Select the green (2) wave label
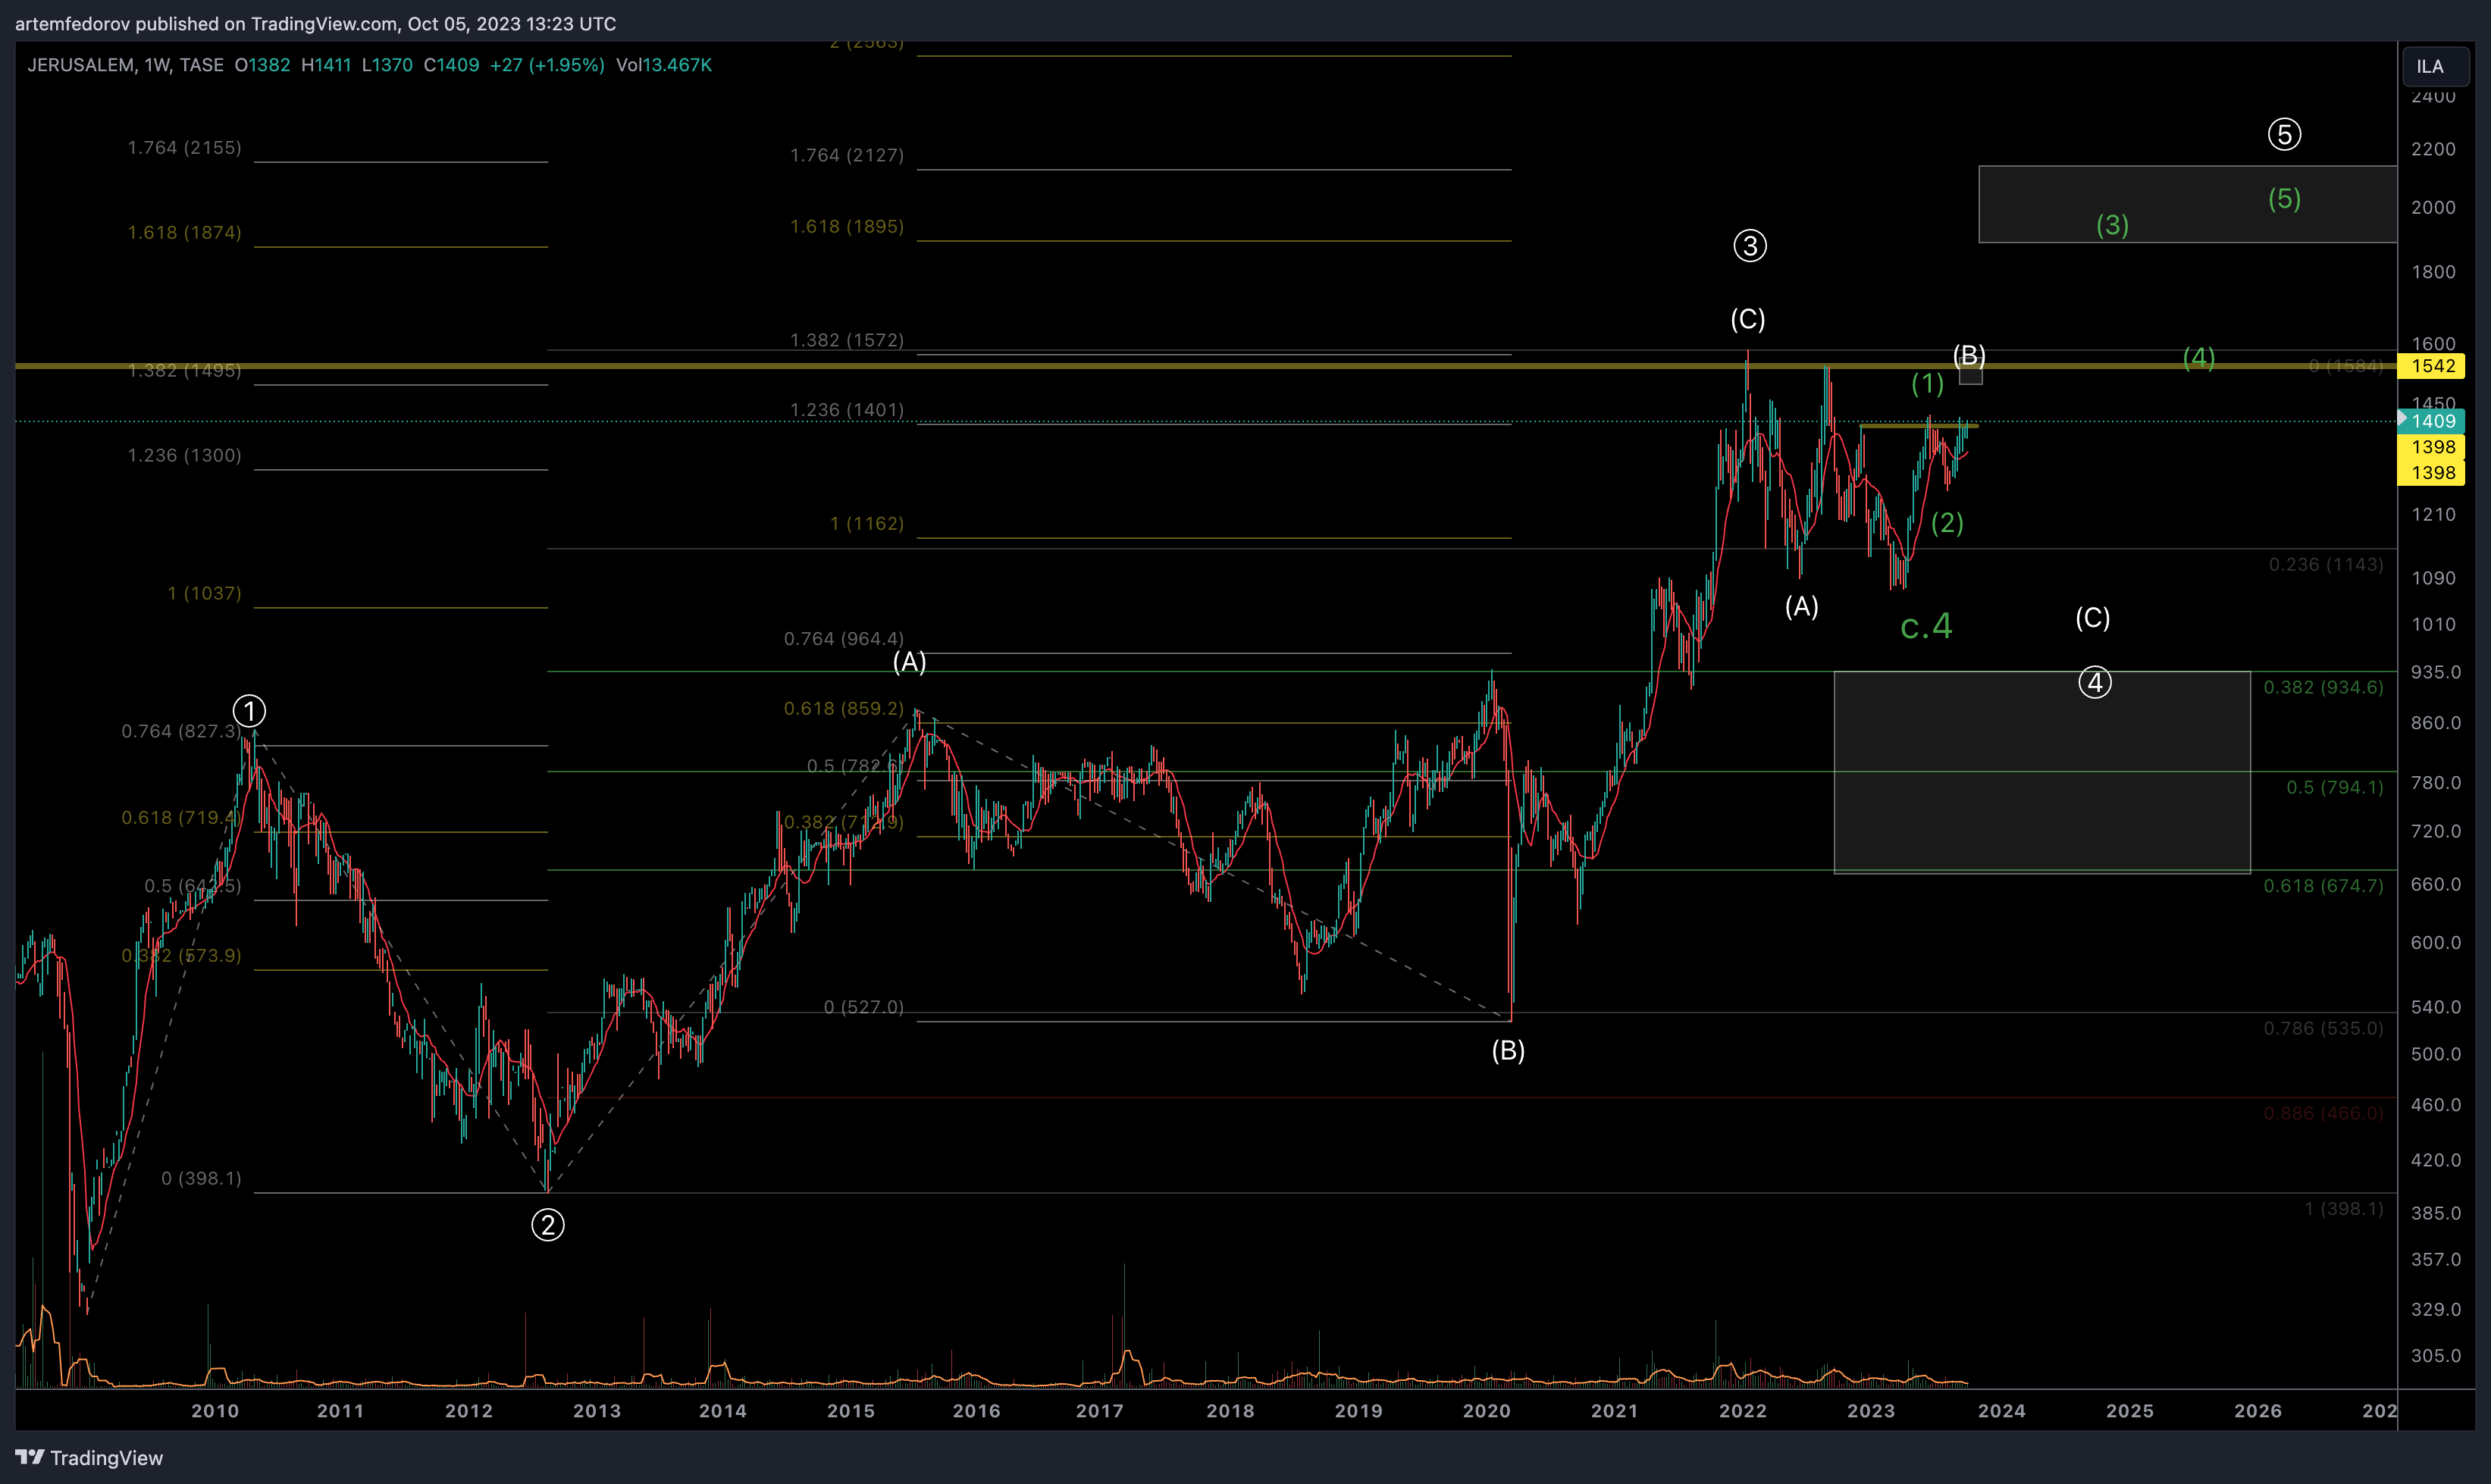This screenshot has width=2491, height=1484. pos(1947,522)
